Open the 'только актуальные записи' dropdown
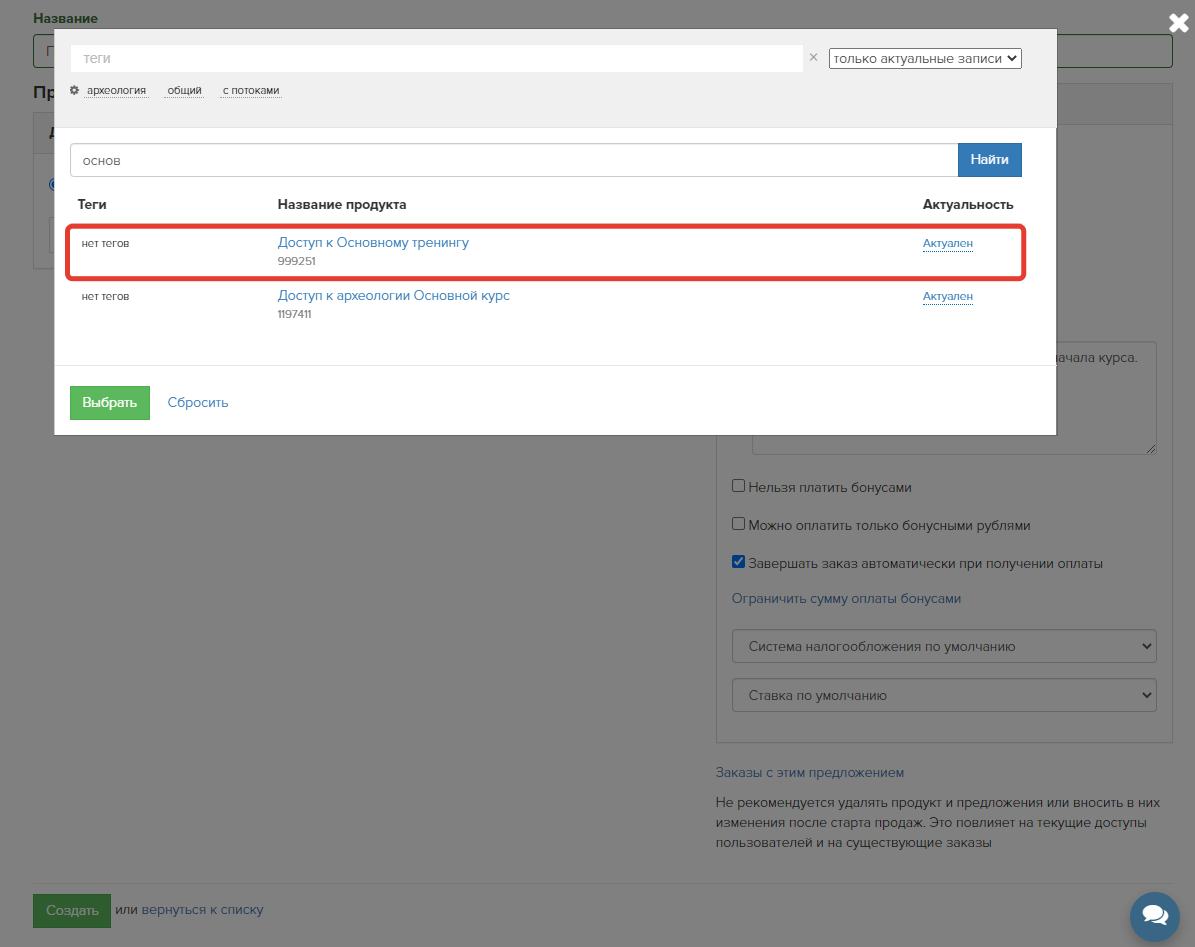The image size is (1195, 947). click(x=924, y=59)
